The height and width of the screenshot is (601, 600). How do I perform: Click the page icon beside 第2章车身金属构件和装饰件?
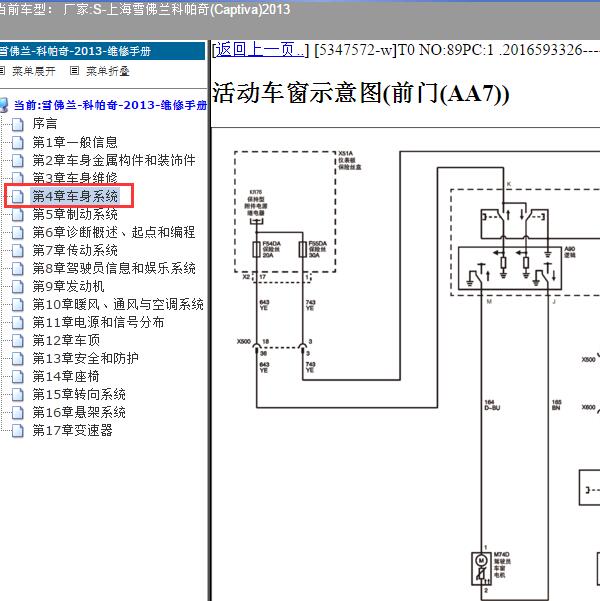pyautogui.click(x=17, y=160)
